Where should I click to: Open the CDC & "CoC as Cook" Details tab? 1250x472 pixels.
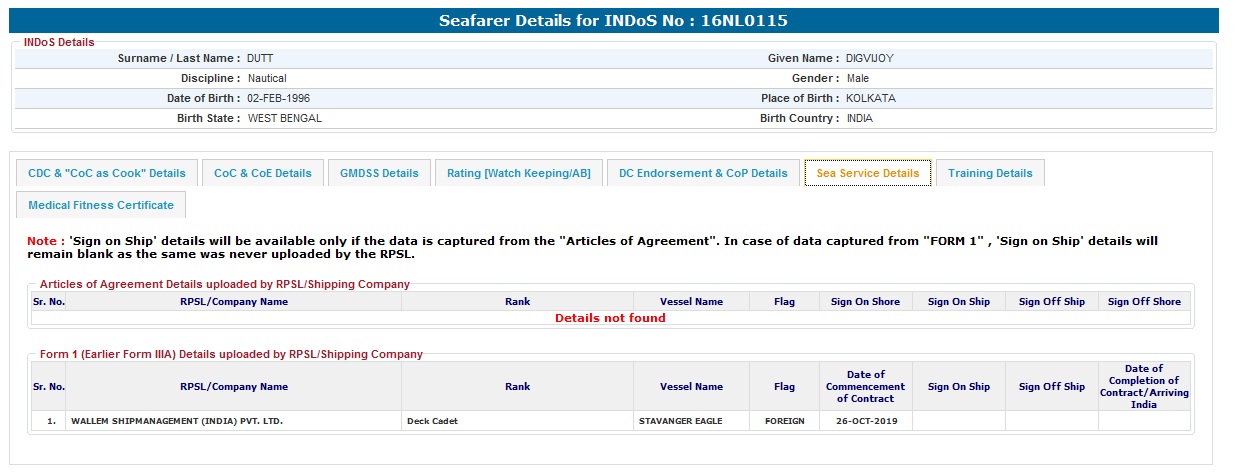tap(107, 173)
